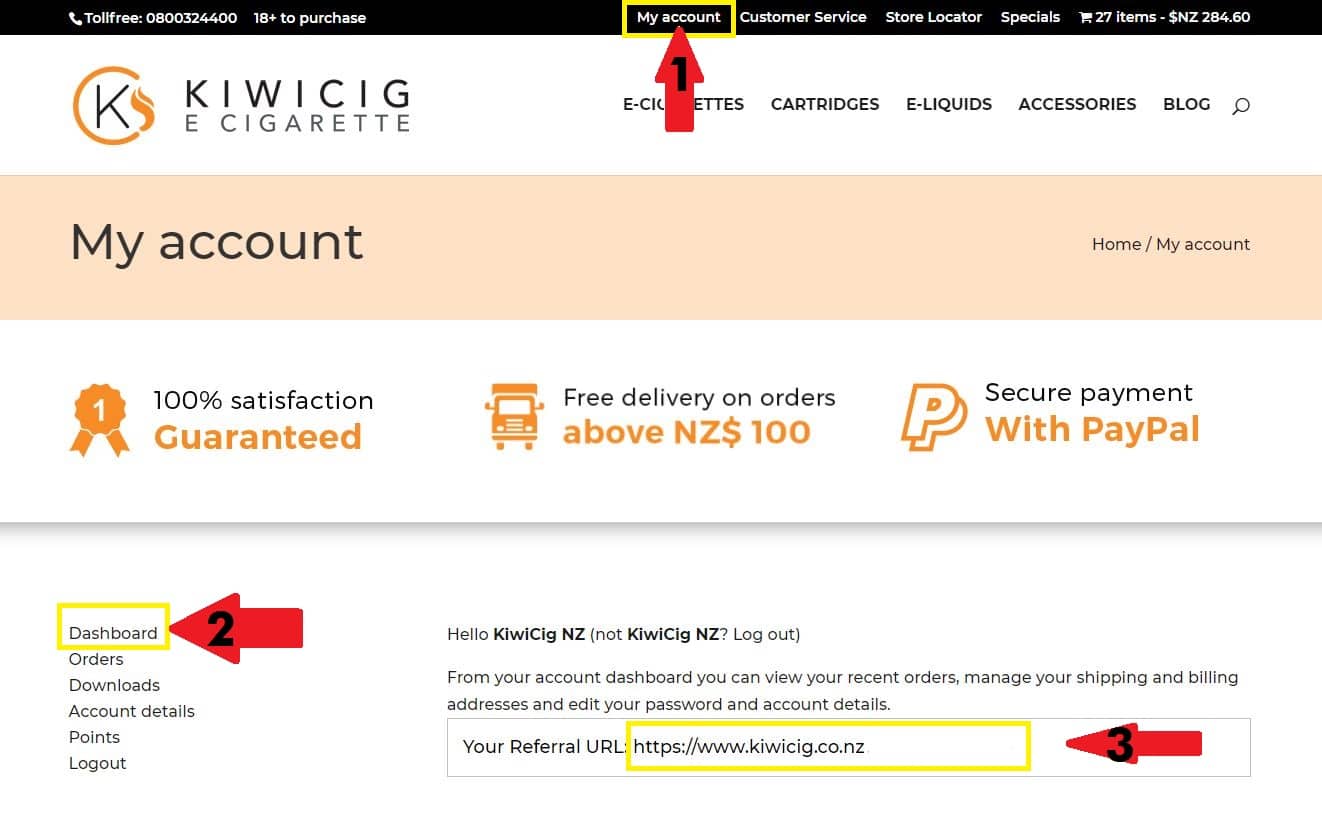Click the KiwiCig logo
Image resolution: width=1322 pixels, height=818 pixels.
coord(241,105)
